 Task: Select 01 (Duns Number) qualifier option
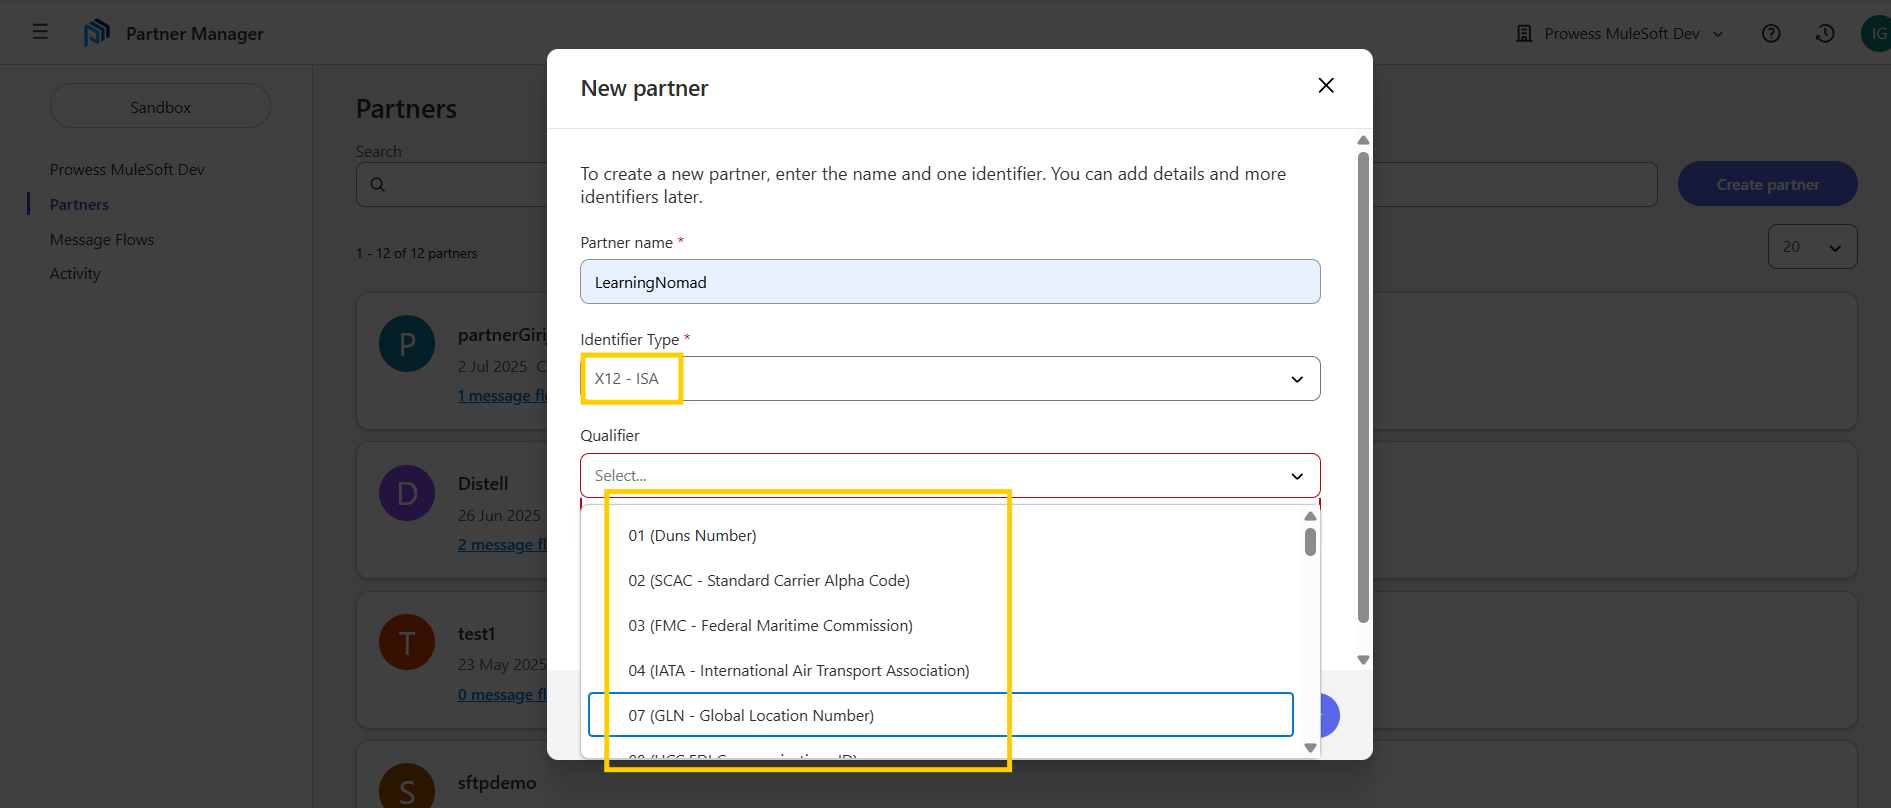click(692, 536)
